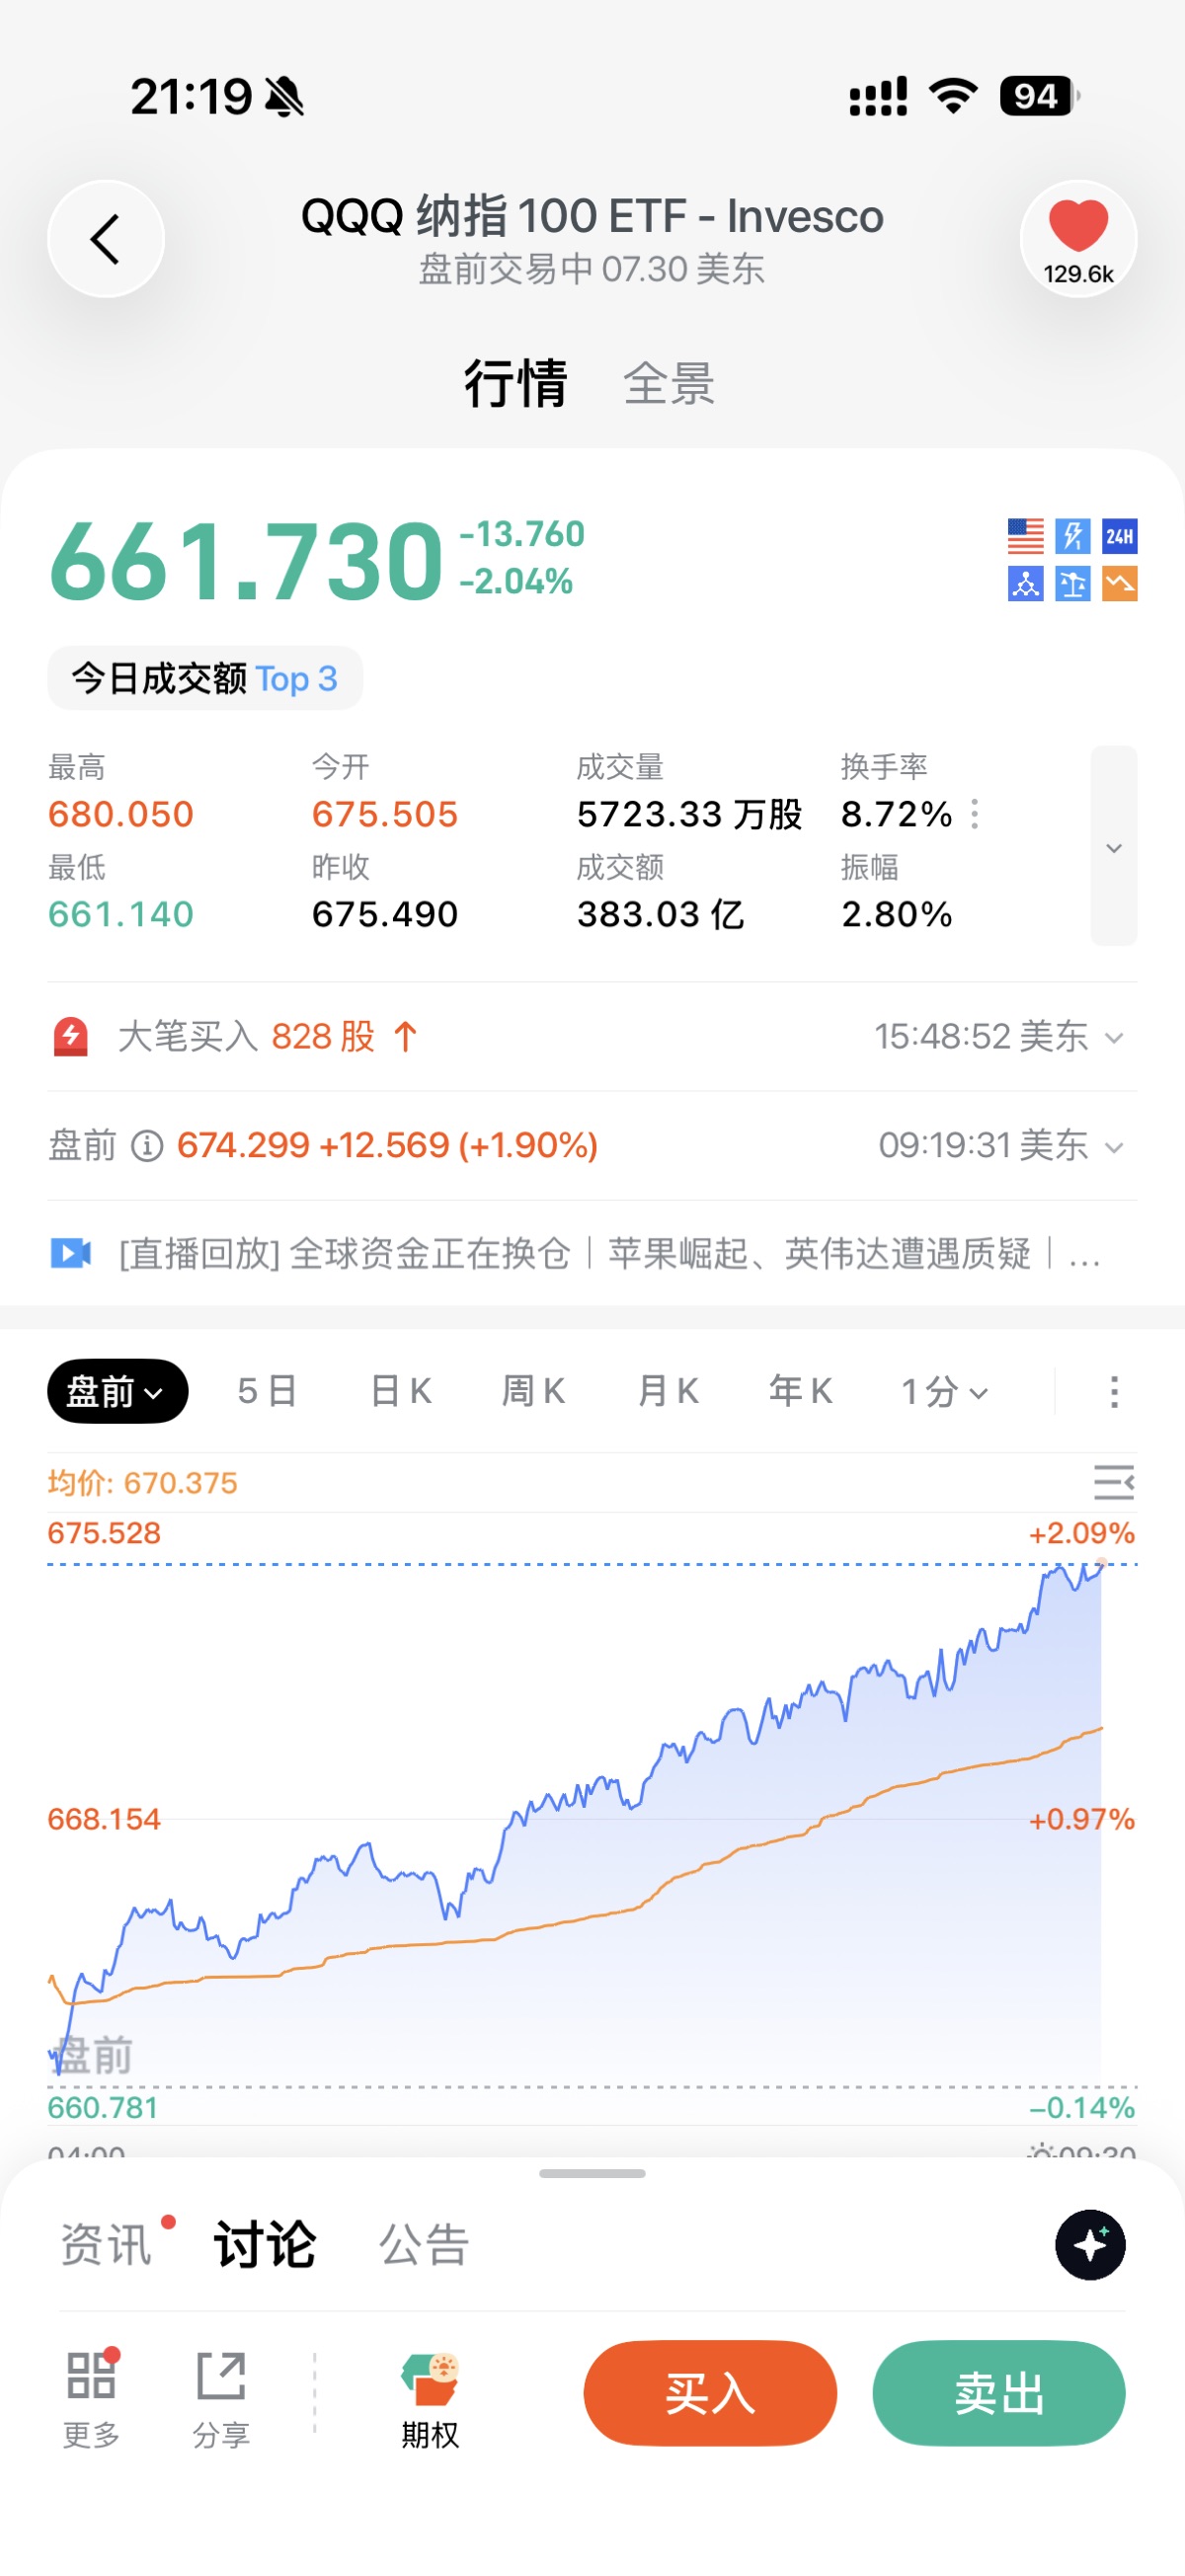Tap the green 卖出 sell button
This screenshot has width=1185, height=2576.
999,2393
